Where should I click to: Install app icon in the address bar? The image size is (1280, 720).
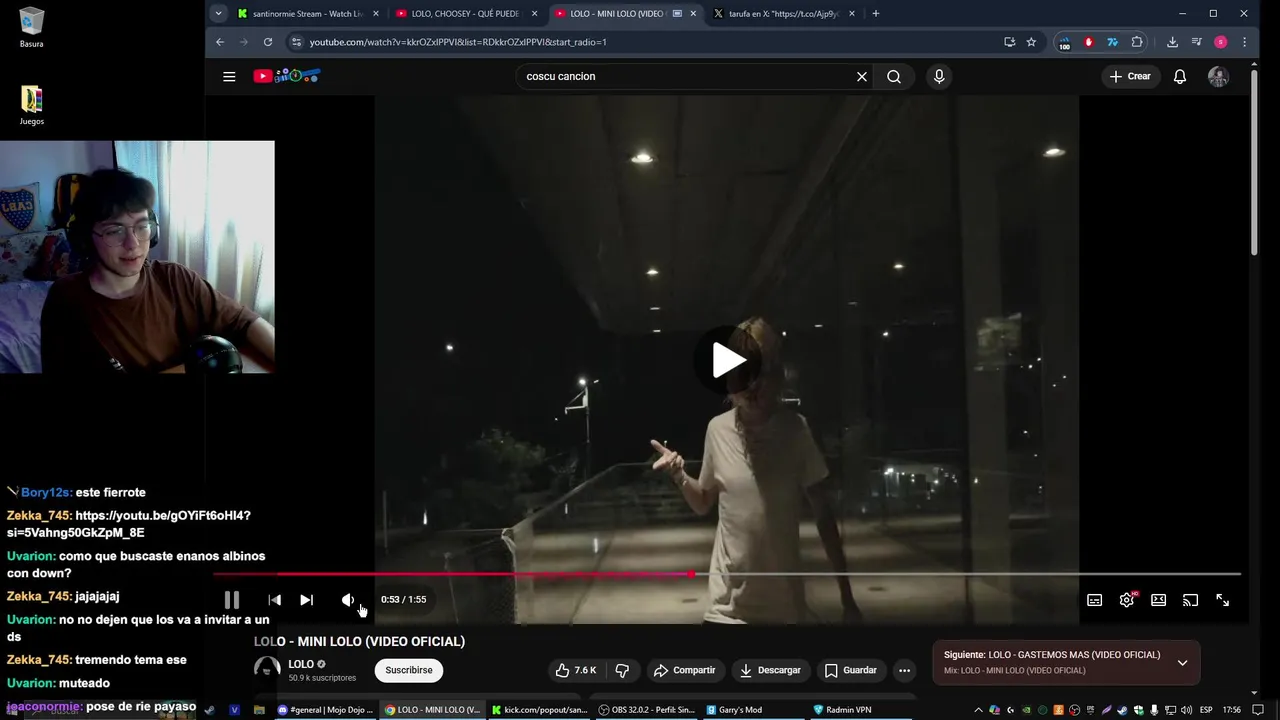pyautogui.click(x=1009, y=42)
